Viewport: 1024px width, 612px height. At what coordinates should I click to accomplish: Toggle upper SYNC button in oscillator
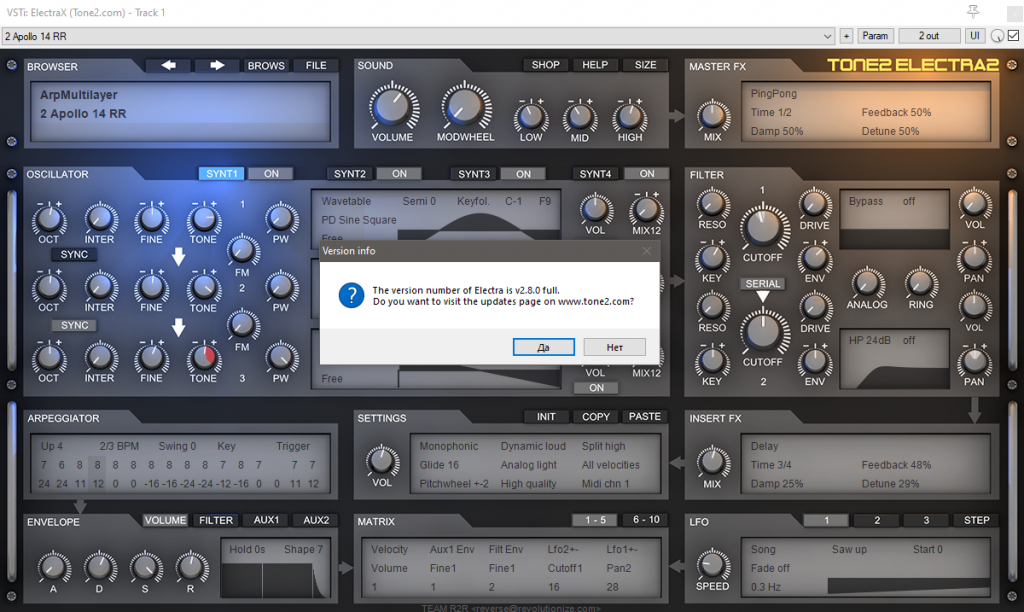pyautogui.click(x=74, y=254)
